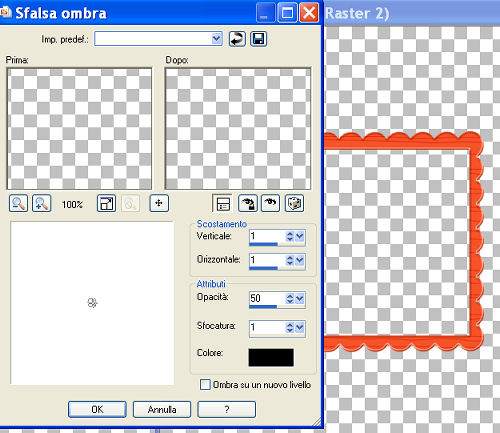The height and width of the screenshot is (433, 500).
Task: Click the navigate preview arrows icon
Action: click(159, 203)
